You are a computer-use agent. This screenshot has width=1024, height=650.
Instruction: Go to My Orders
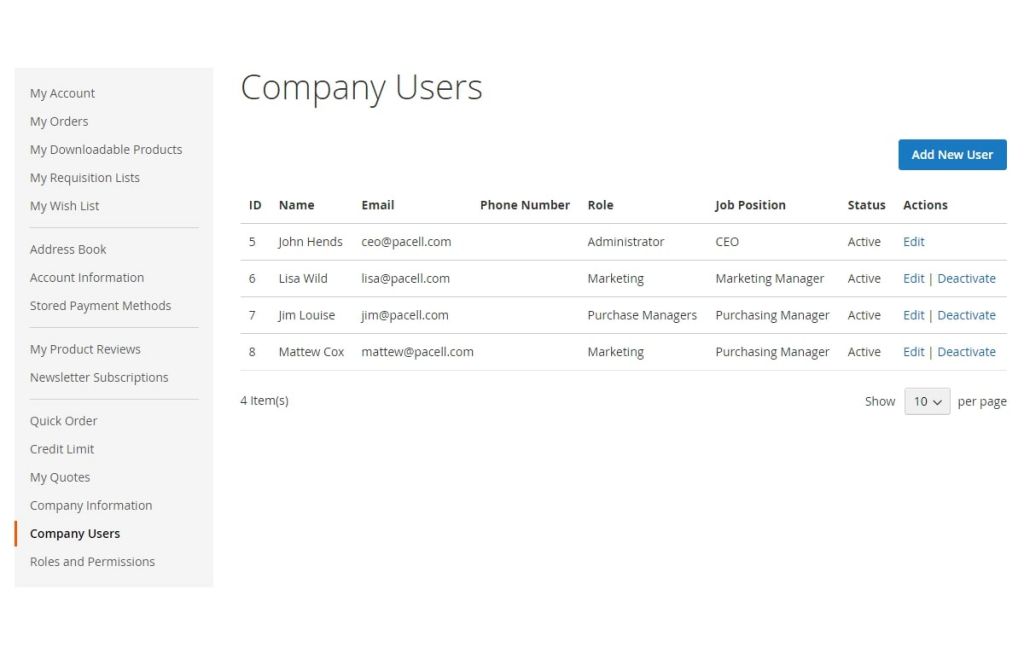click(x=59, y=122)
